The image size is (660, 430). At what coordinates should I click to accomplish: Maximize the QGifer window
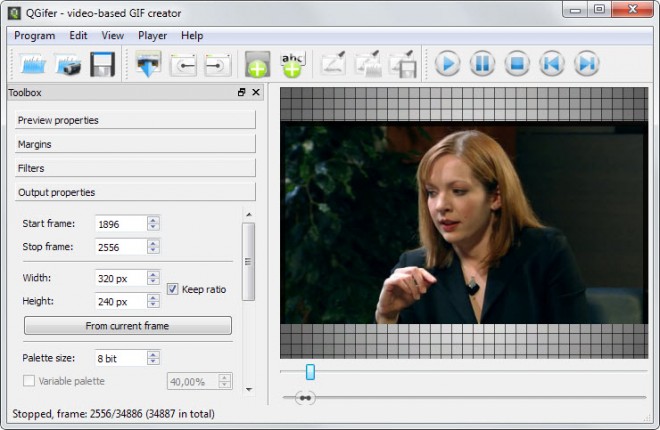[x=599, y=9]
